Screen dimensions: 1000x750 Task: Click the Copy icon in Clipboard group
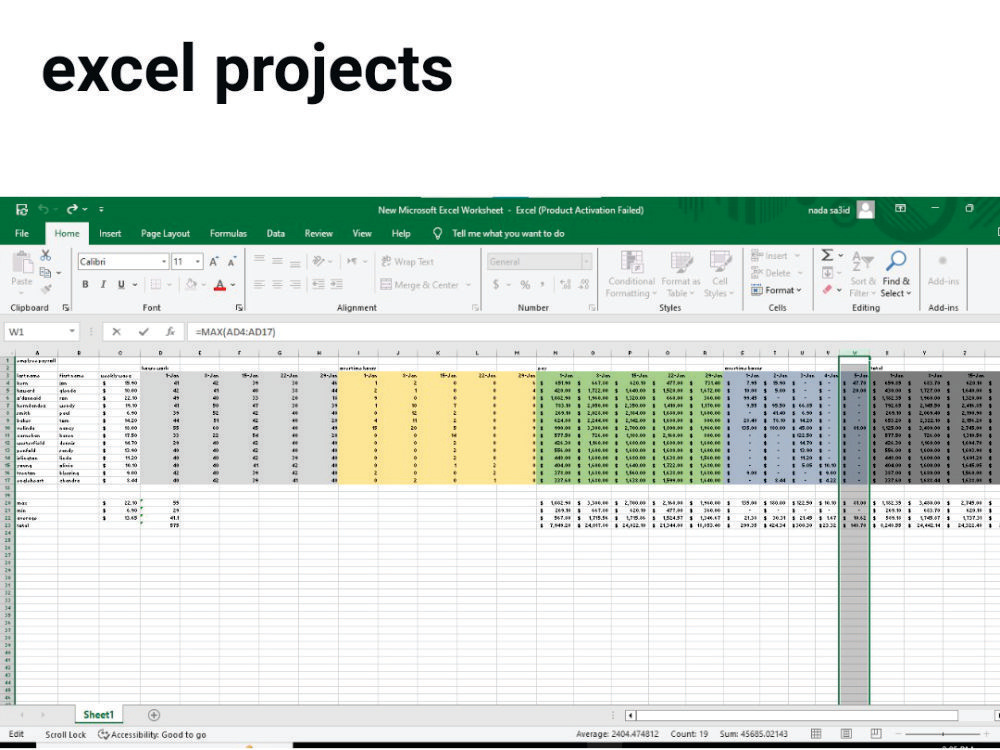coord(45,273)
